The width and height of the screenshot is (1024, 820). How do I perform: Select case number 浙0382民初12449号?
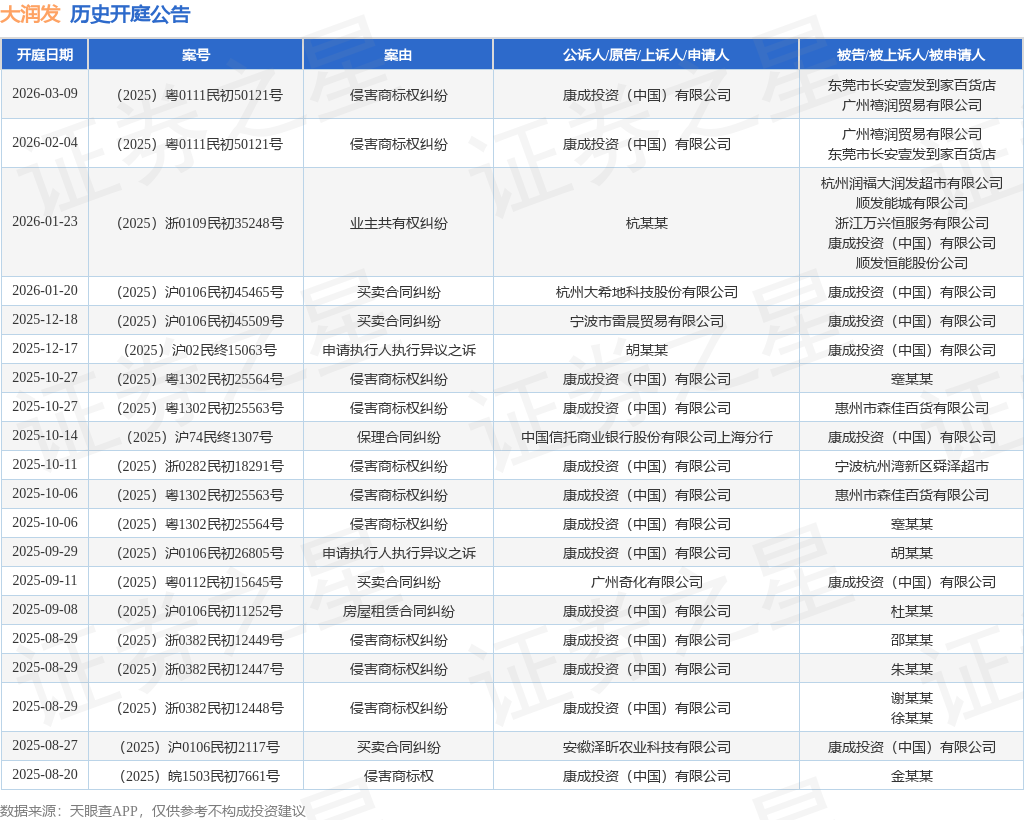pos(200,640)
